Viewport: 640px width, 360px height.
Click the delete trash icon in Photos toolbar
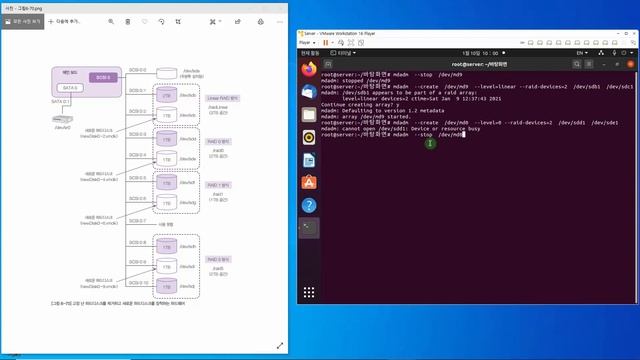[128, 22]
